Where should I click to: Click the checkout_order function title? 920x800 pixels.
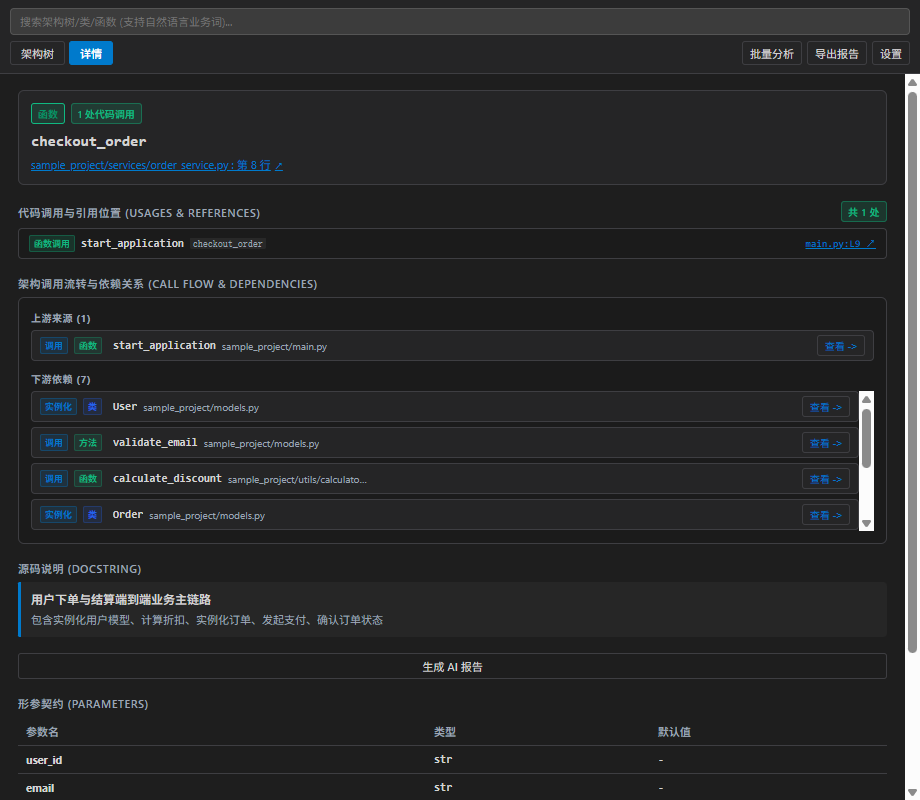click(x=89, y=141)
